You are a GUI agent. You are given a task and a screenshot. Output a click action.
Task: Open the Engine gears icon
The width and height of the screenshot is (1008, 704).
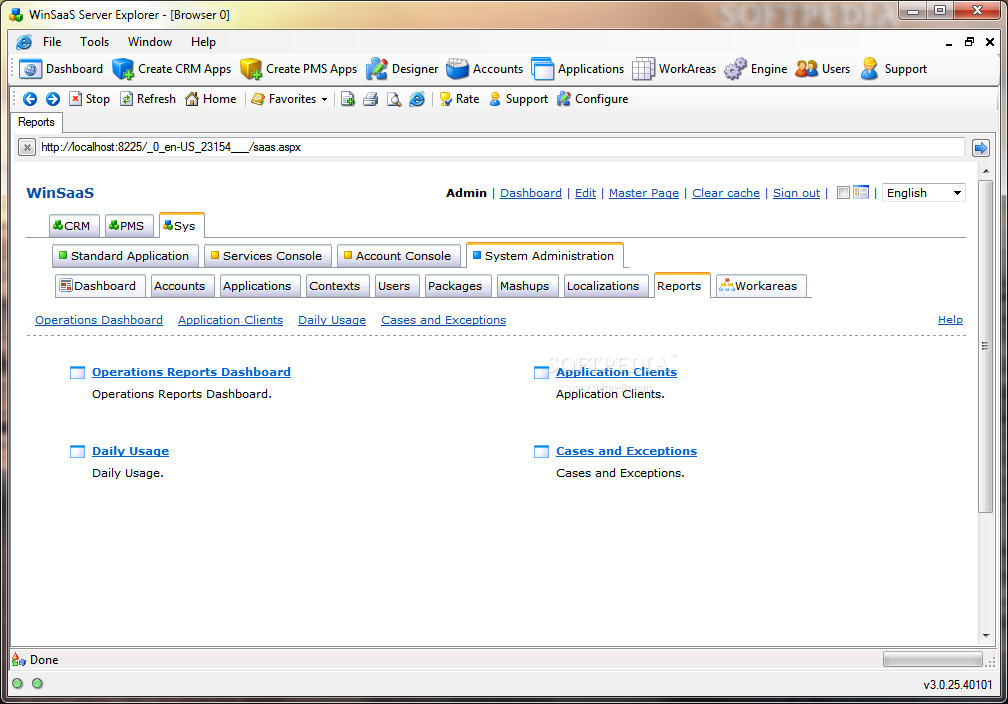click(x=735, y=69)
